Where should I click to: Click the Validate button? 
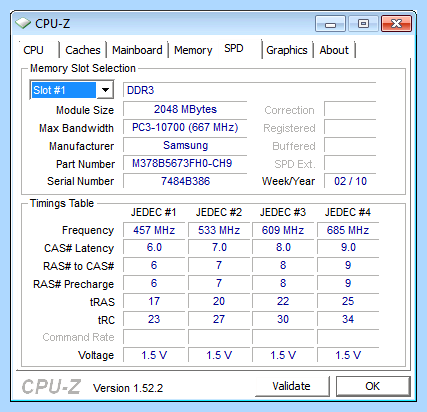[292, 386]
